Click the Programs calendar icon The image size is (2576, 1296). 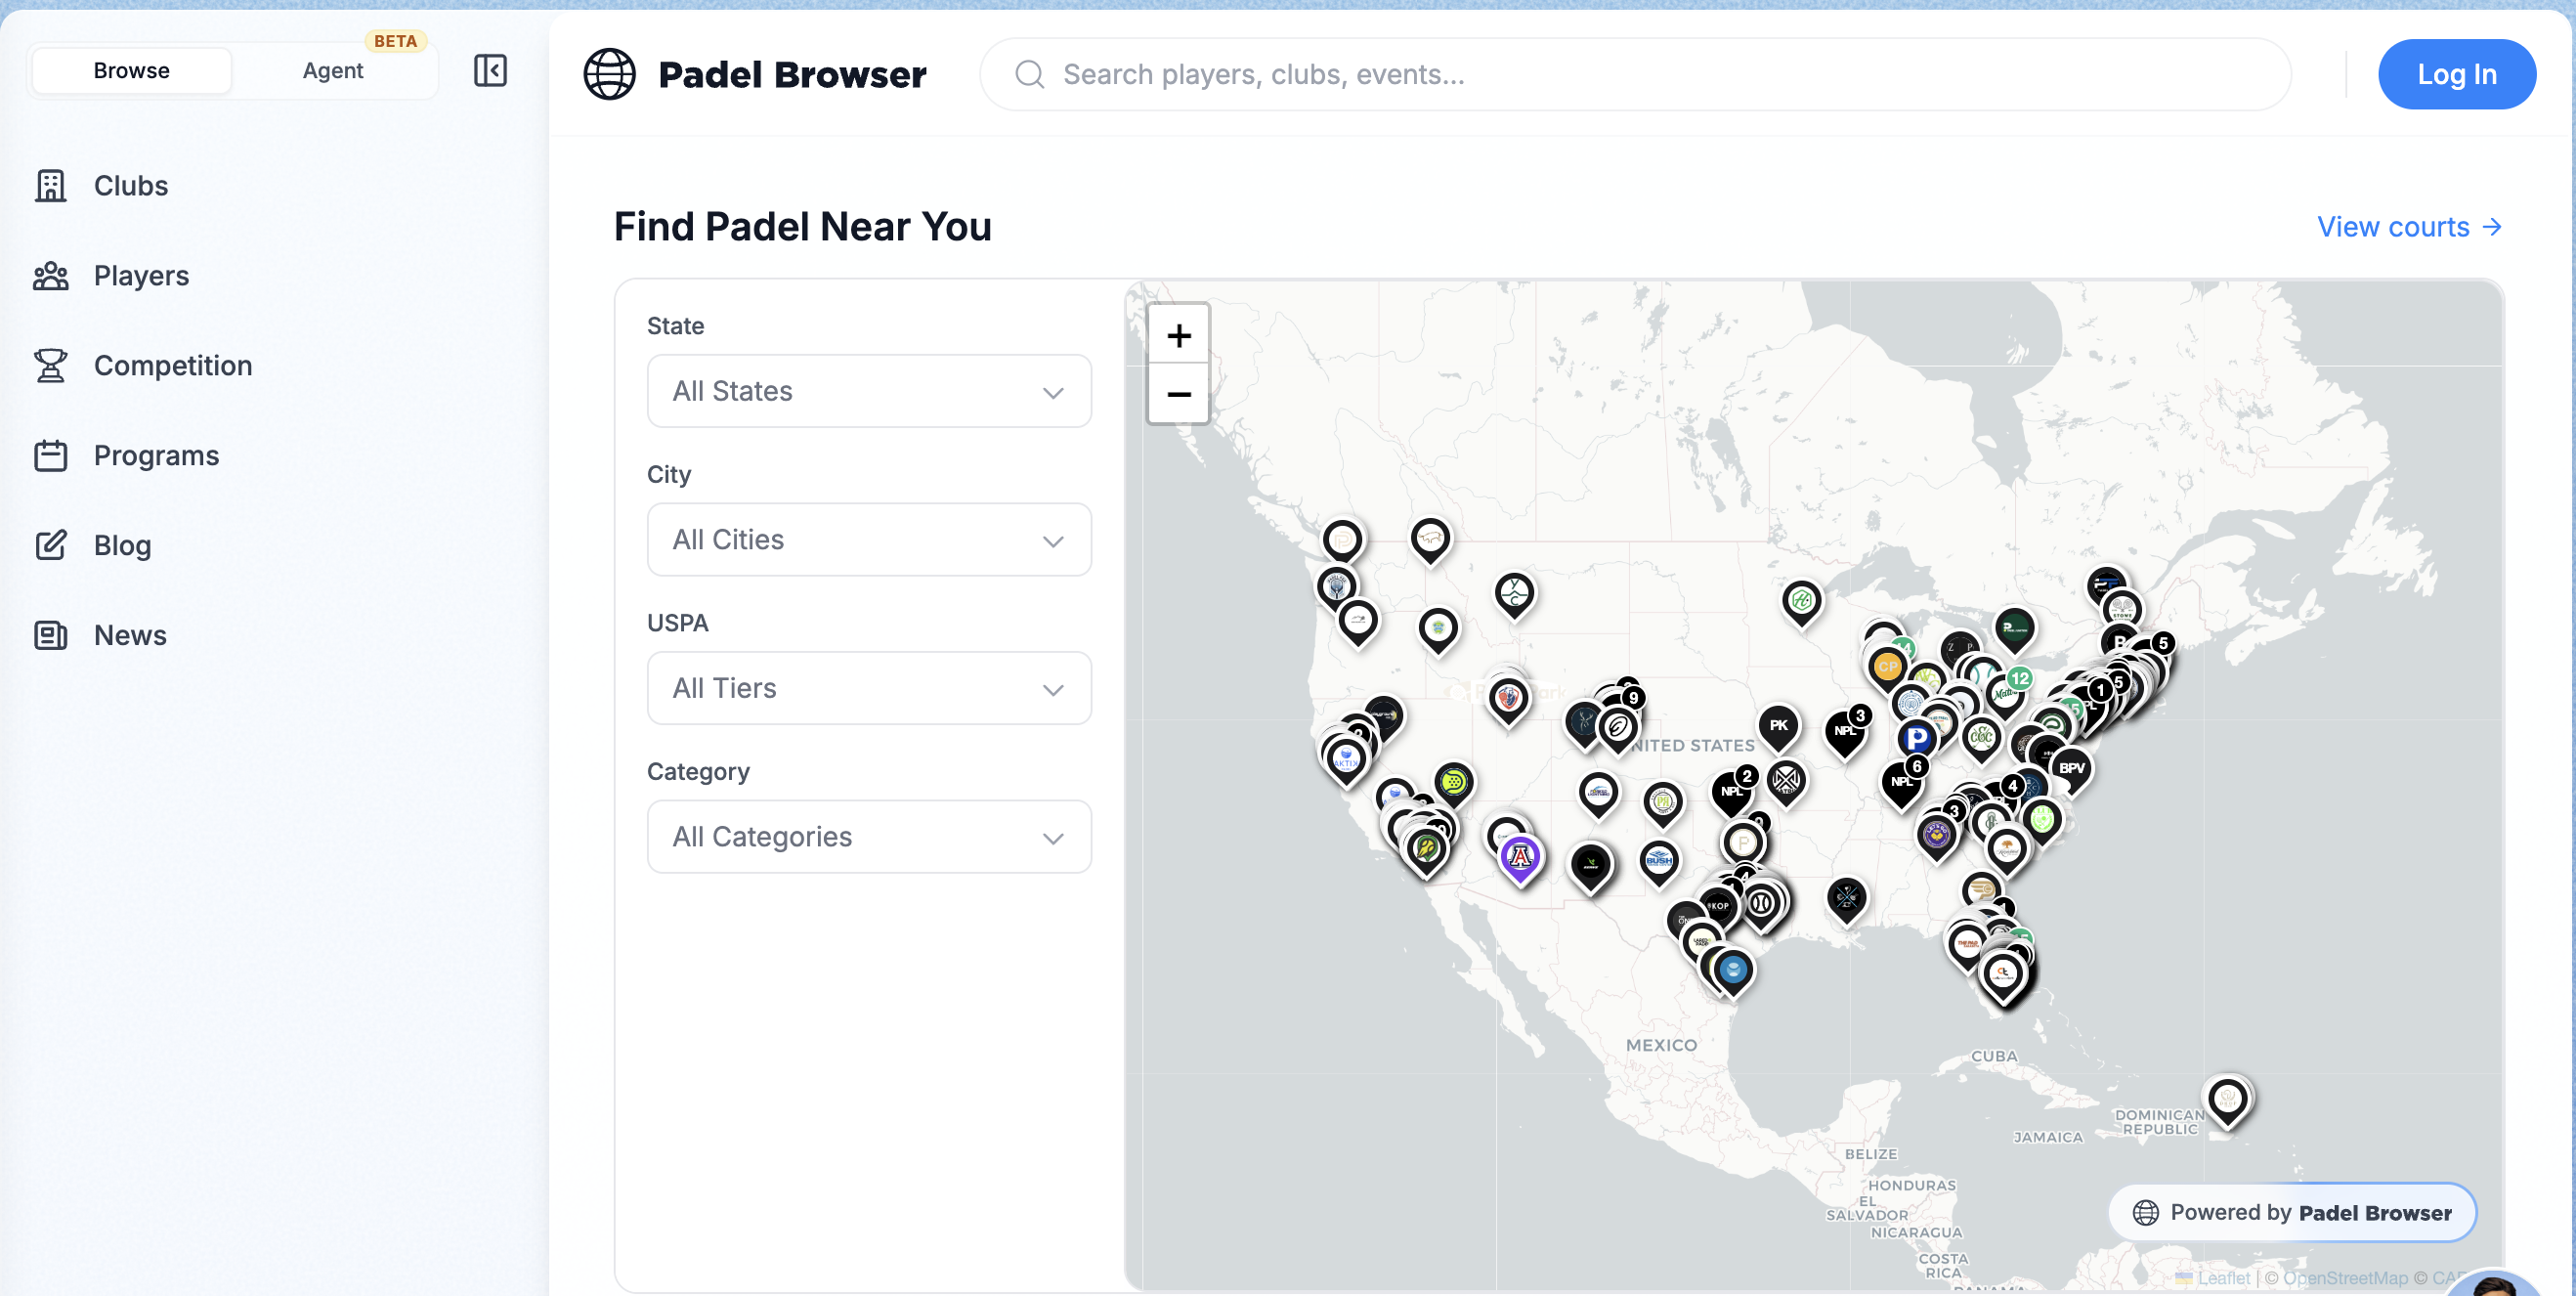(x=51, y=456)
